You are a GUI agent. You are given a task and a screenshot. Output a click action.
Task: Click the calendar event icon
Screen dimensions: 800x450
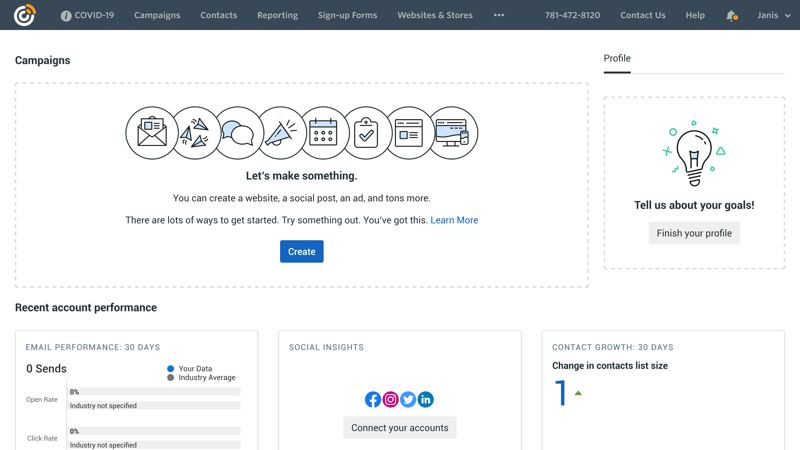click(323, 133)
